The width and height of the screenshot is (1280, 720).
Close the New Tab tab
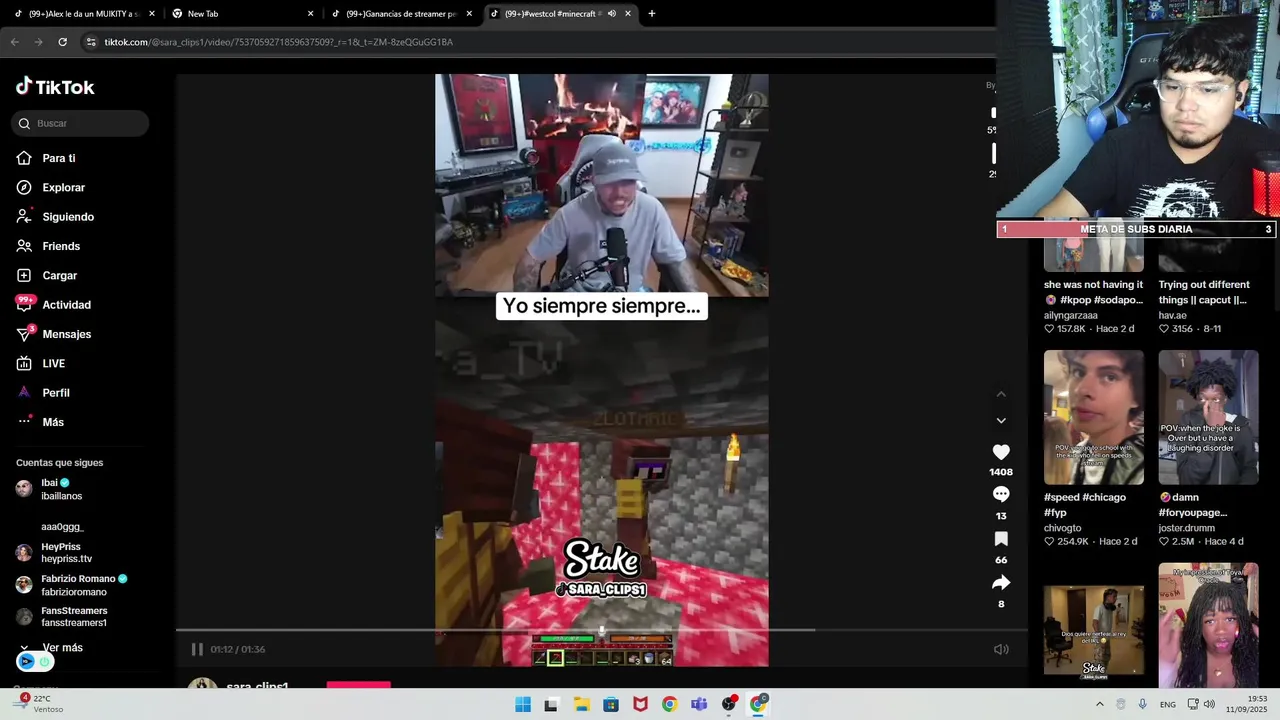310,14
